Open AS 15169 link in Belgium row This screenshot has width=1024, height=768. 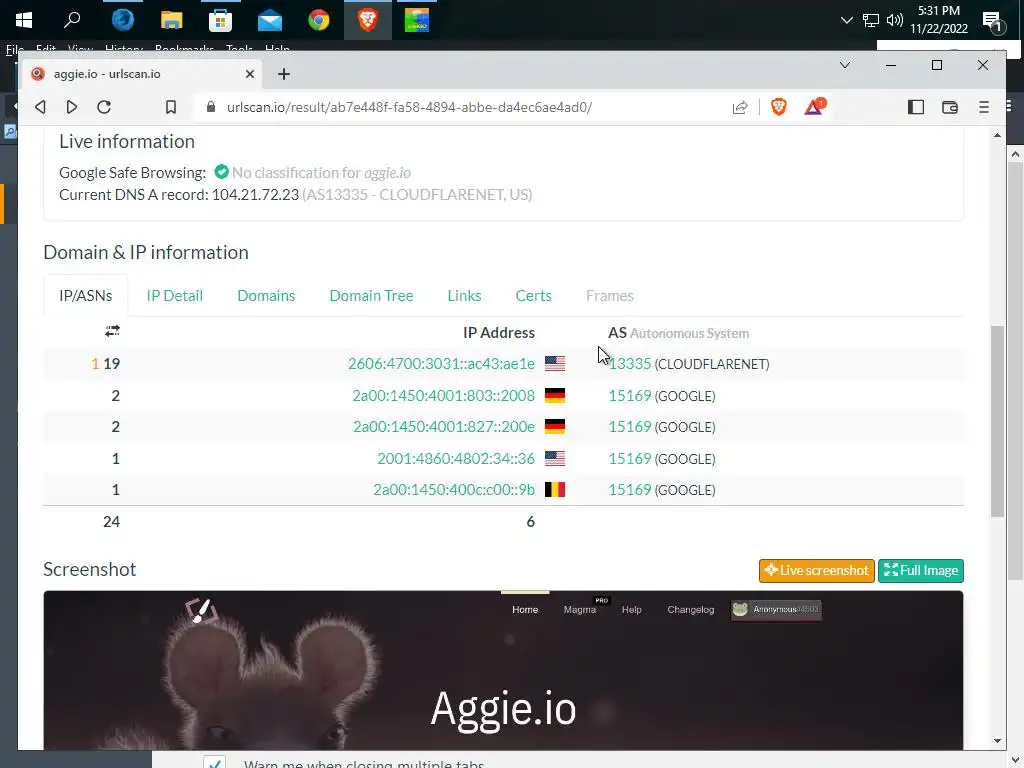[630, 490]
